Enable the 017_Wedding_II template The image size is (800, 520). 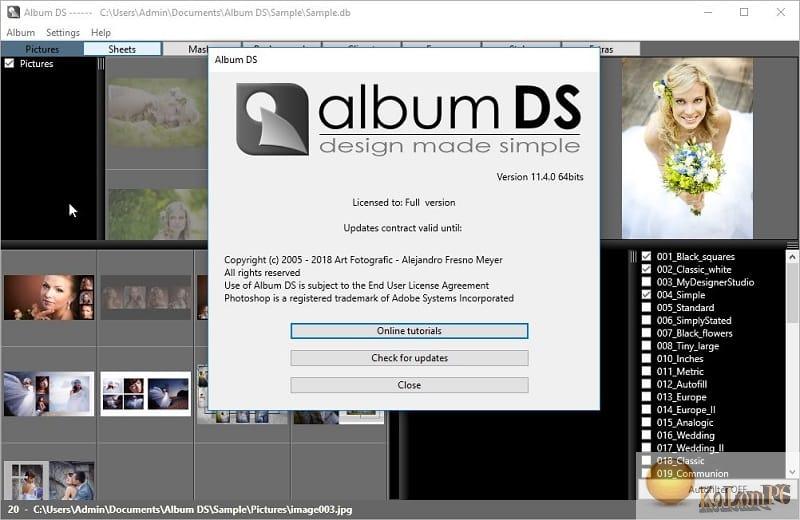point(646,448)
